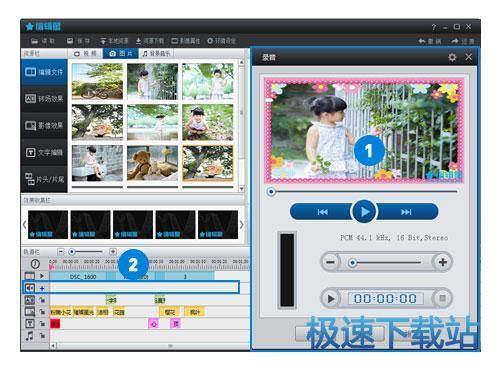Click the video track filmstrip icon
Image resolution: width=500 pixels, height=370 pixels.
pos(30,276)
